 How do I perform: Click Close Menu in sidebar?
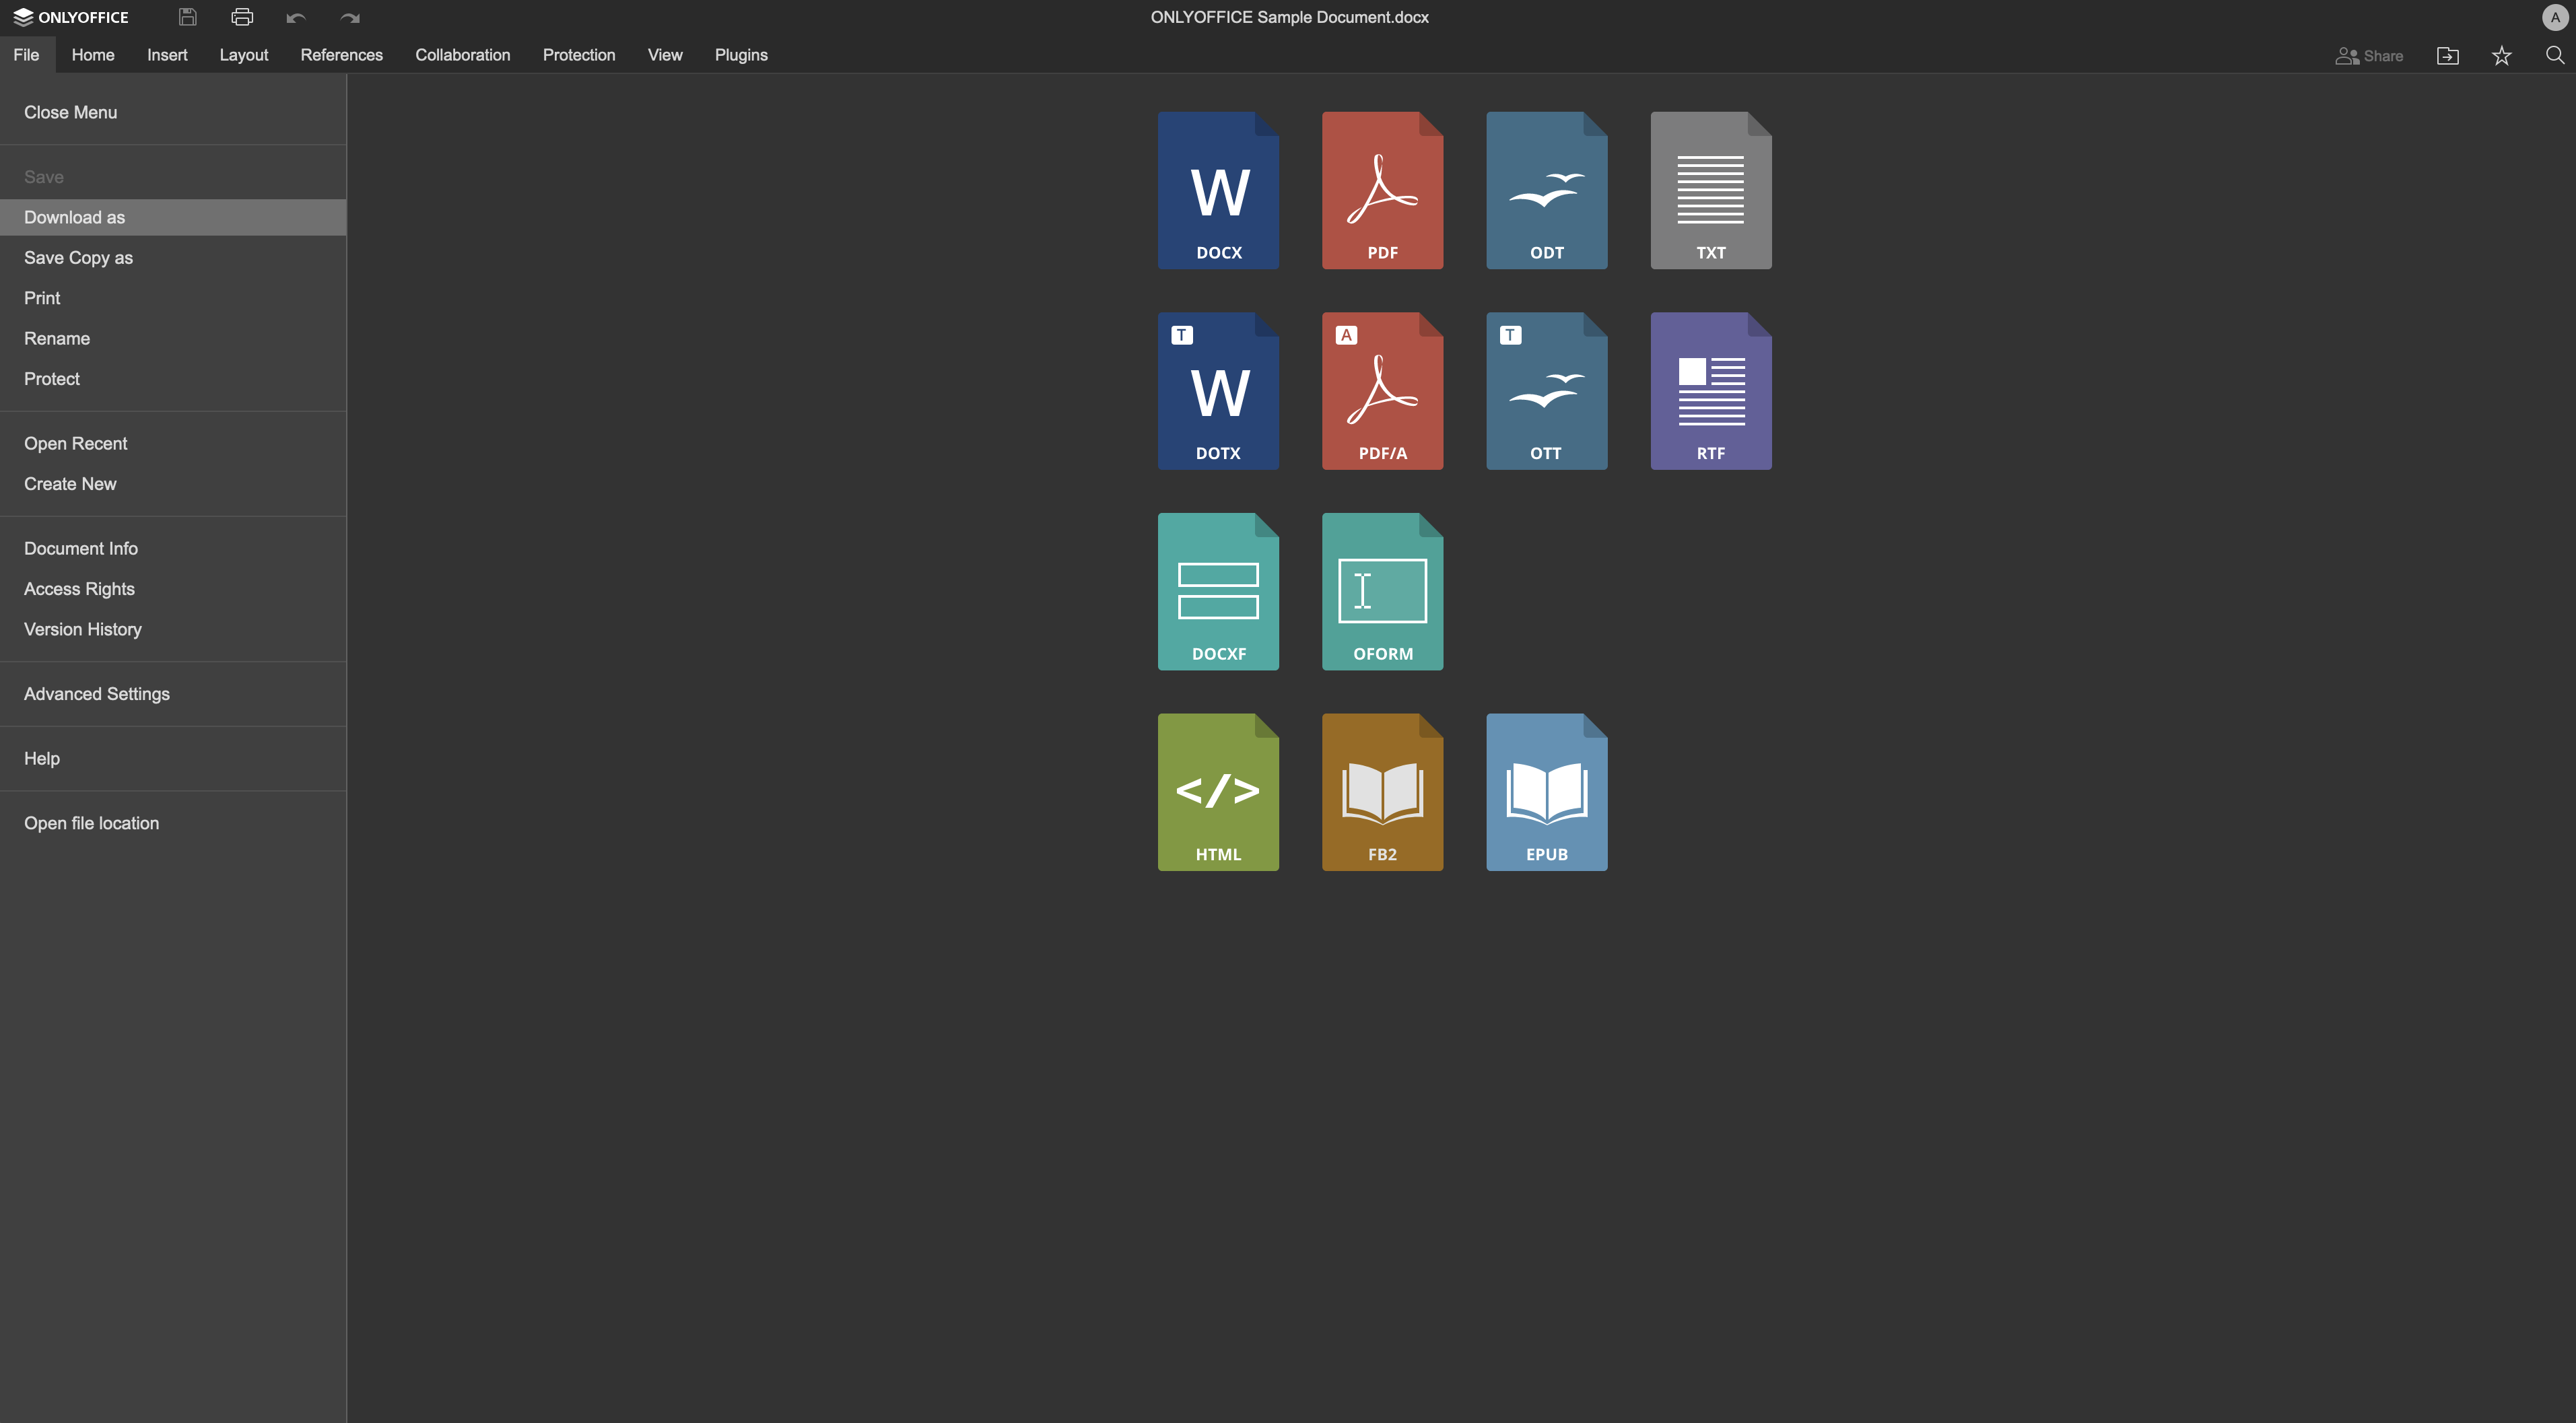tap(173, 112)
